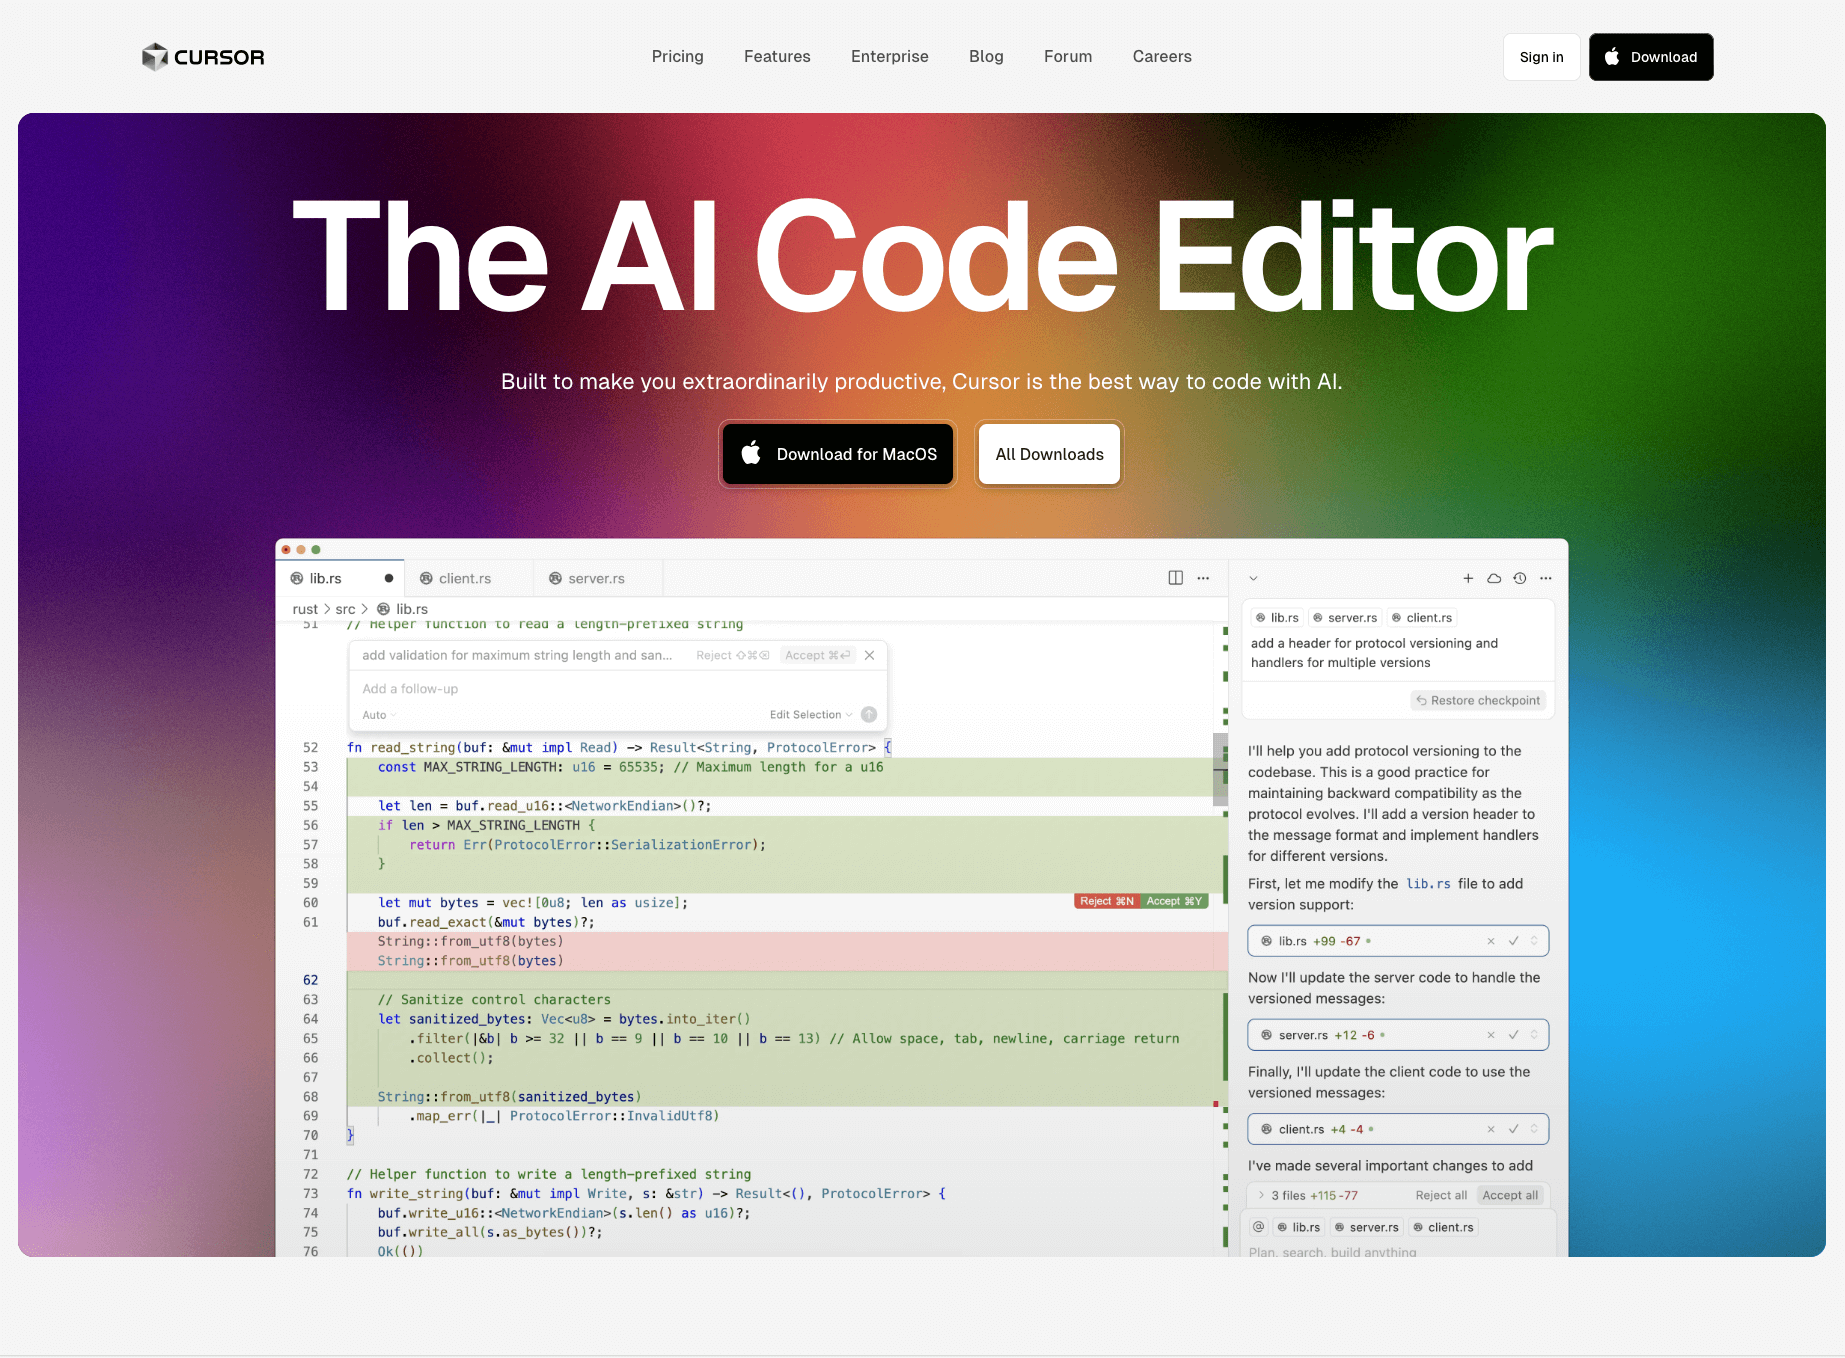Expand client.rs +4 -4 change block
Viewport: 1845px width, 1358px height.
click(x=1534, y=1129)
